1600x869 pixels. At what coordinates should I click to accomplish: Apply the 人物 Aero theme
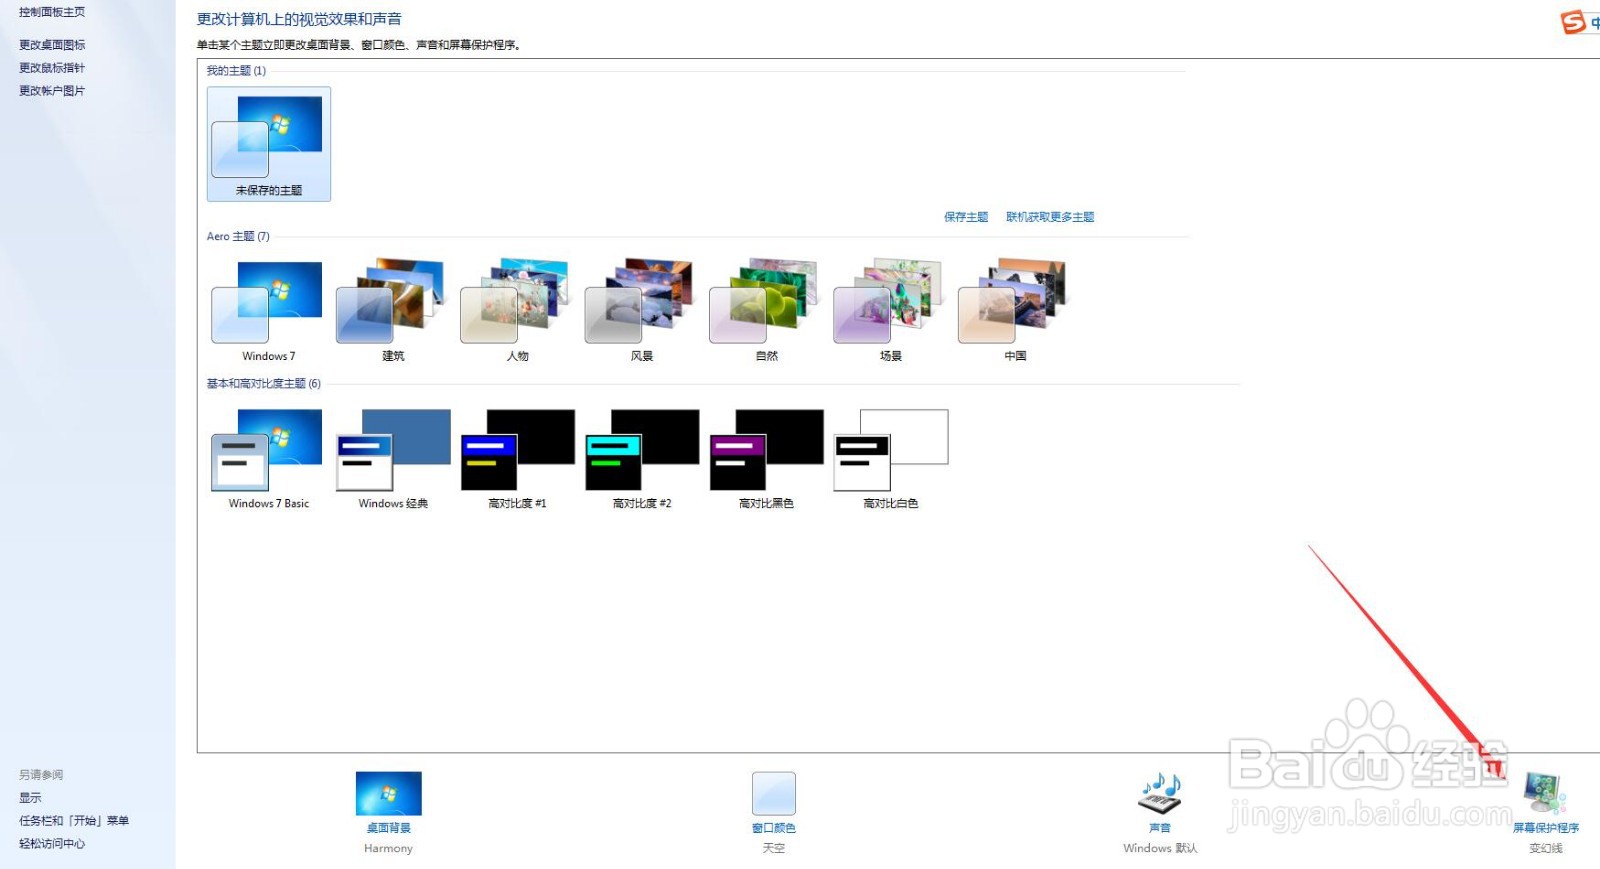pos(517,310)
